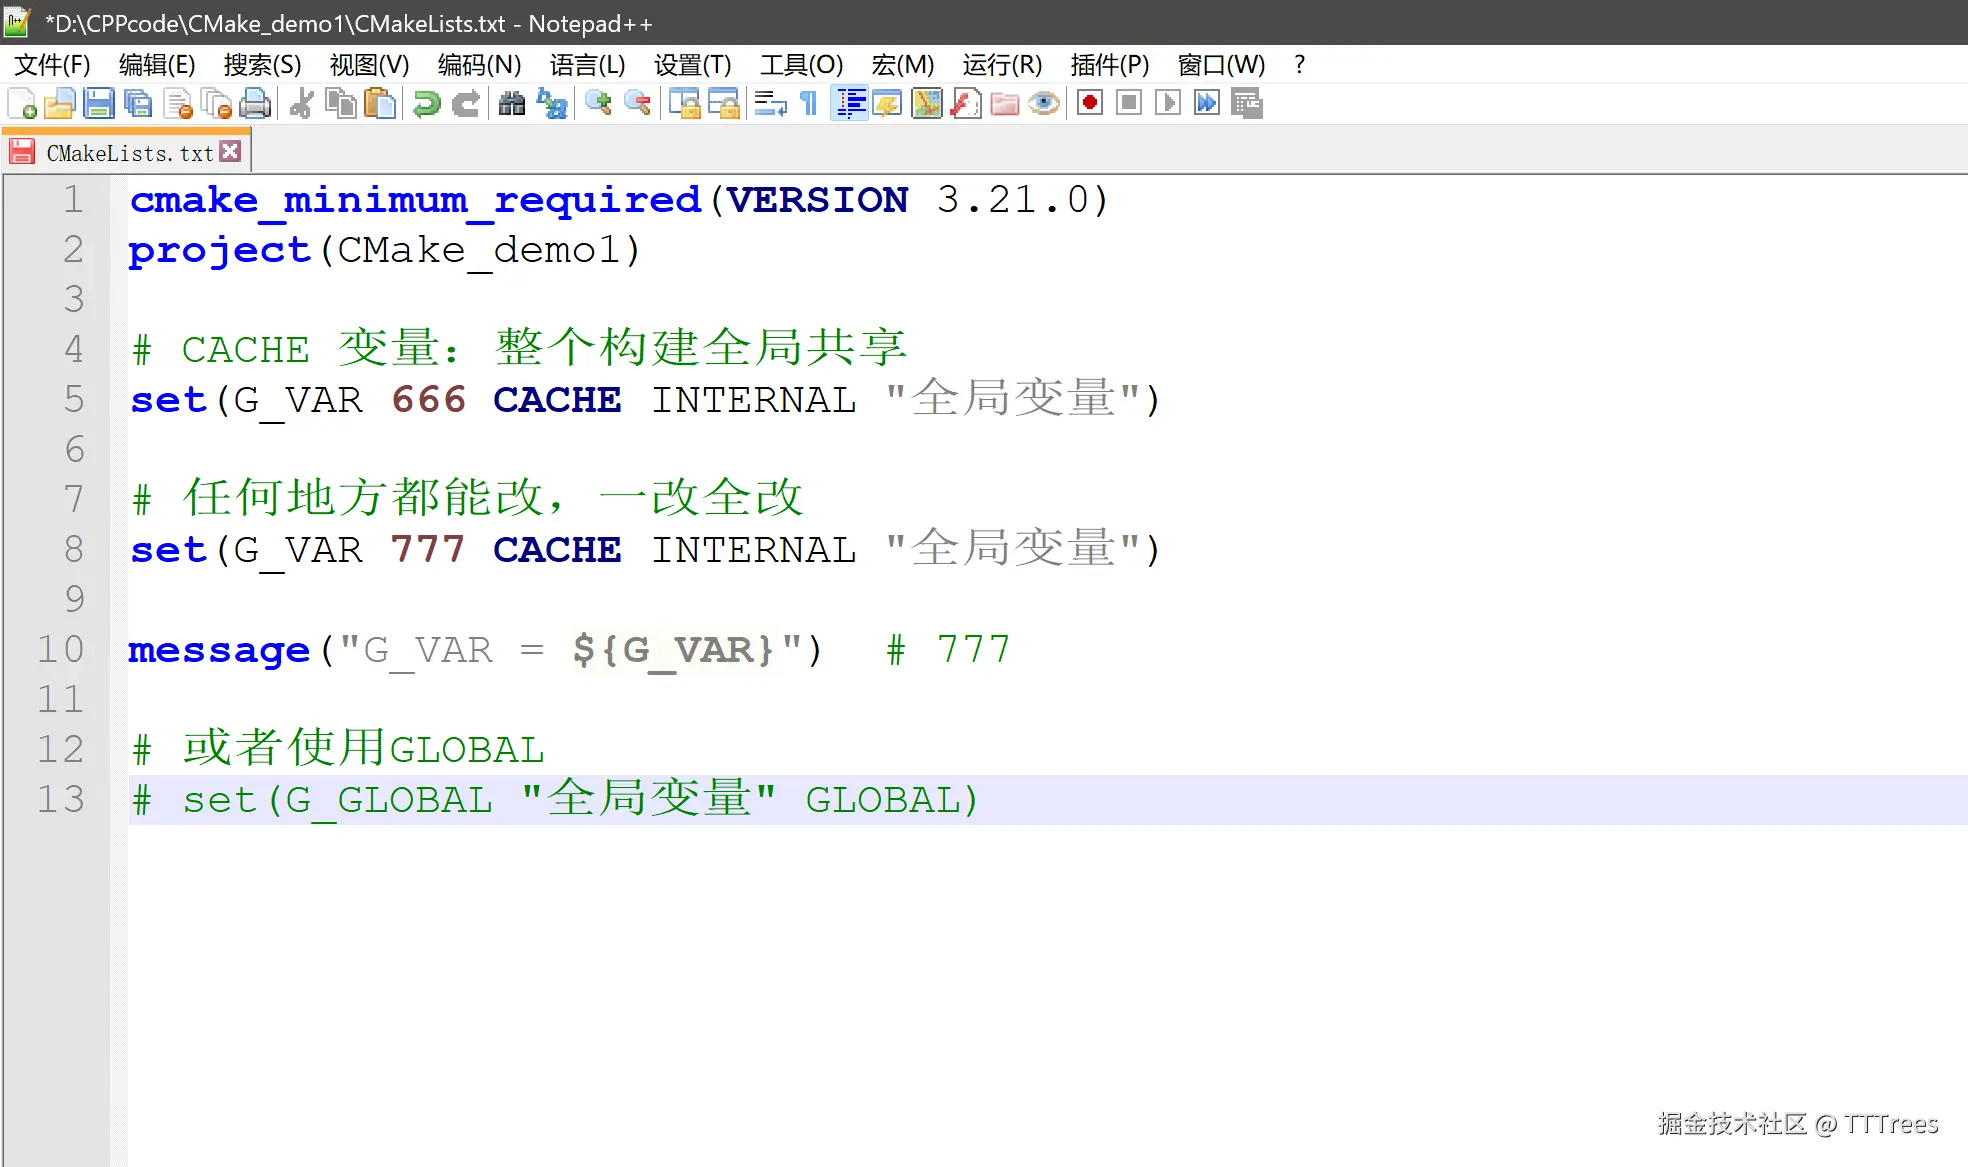Click the play recorded macro button
Image resolution: width=1968 pixels, height=1167 pixels.
click(x=1167, y=104)
